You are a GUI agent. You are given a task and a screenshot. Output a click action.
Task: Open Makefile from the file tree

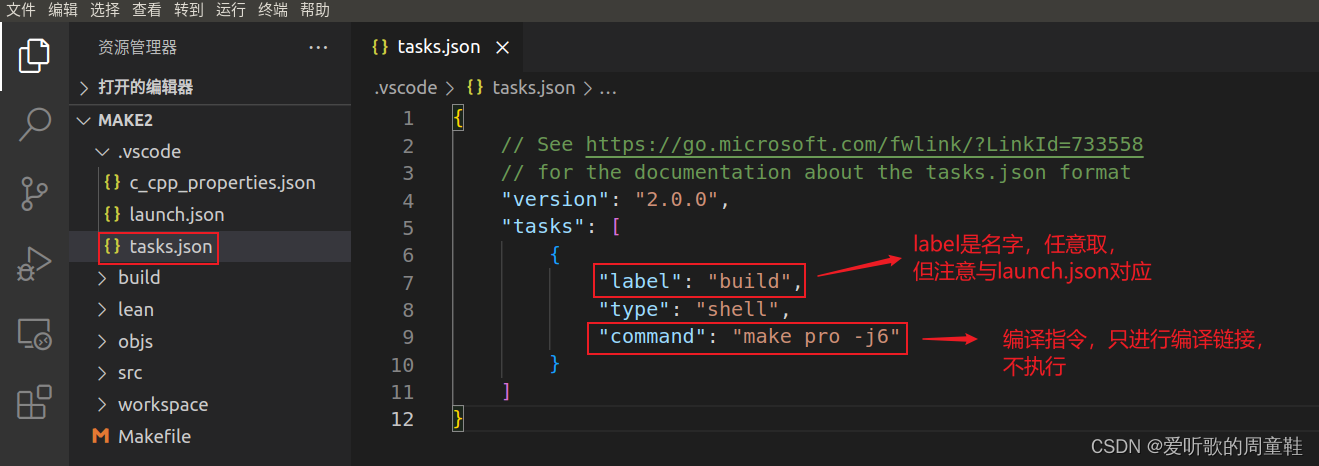click(x=154, y=436)
